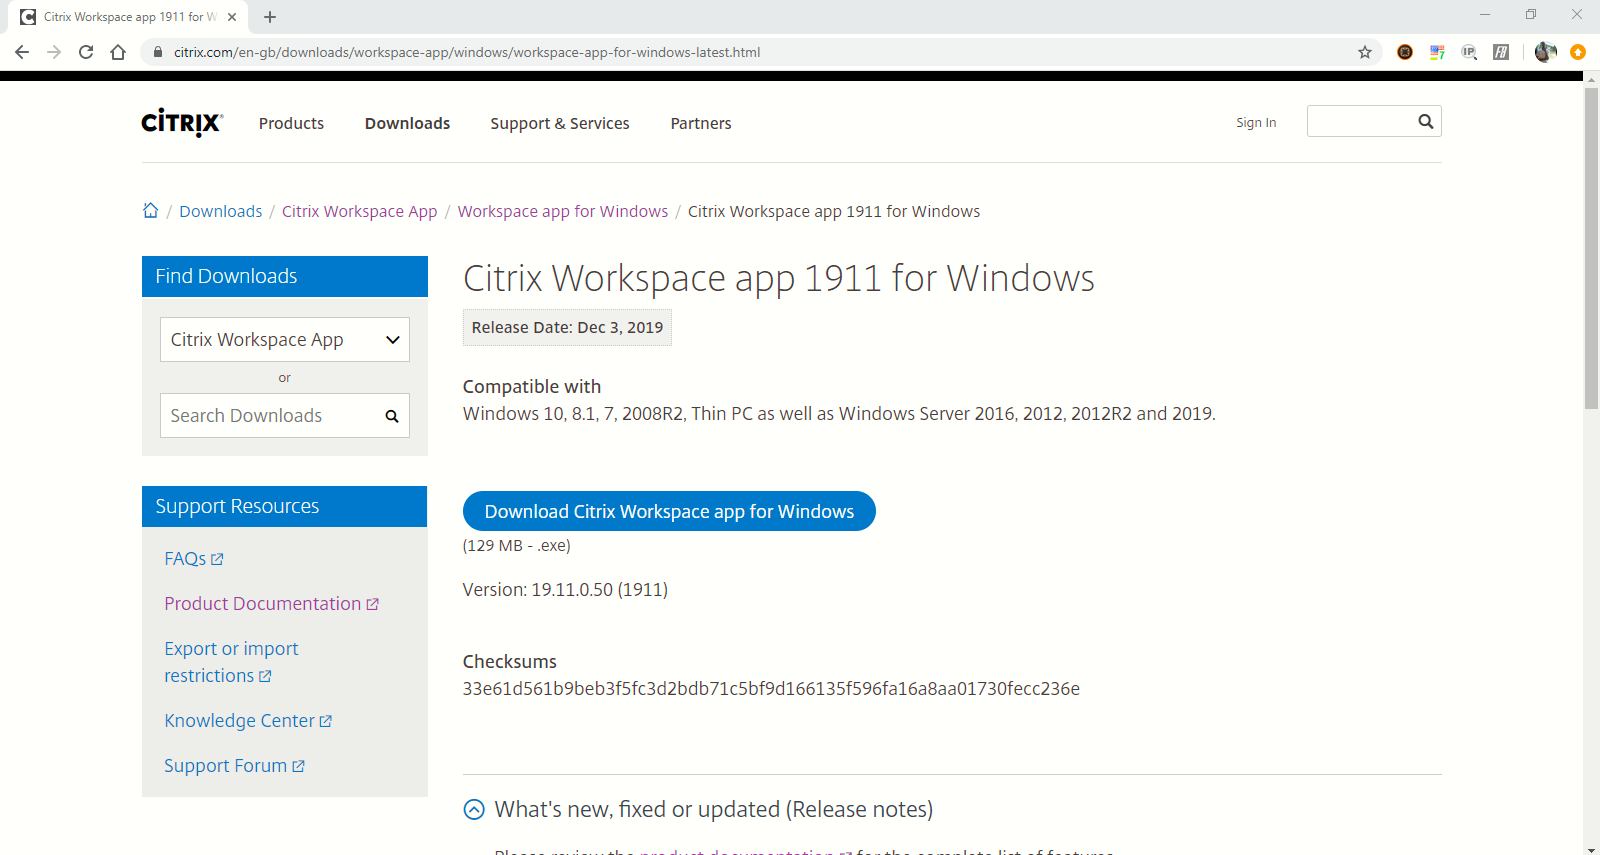Screen dimensions: 1600x855
Task: Click the Search Downloads magnifier icon
Action: (392, 416)
